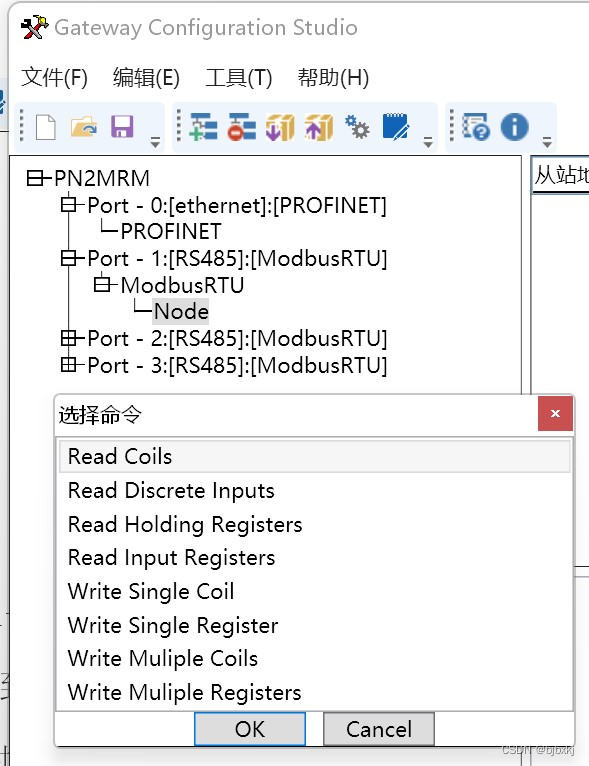Click the New file toolbar icon
The image size is (589, 766).
click(x=45, y=128)
